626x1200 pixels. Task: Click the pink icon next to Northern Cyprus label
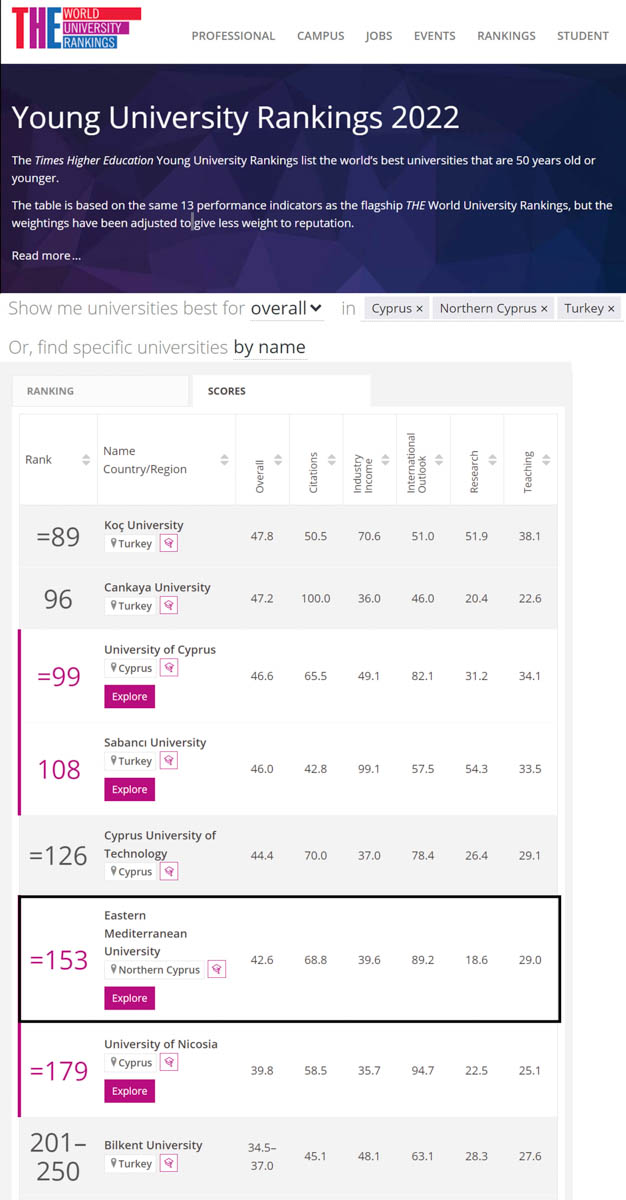click(x=217, y=969)
